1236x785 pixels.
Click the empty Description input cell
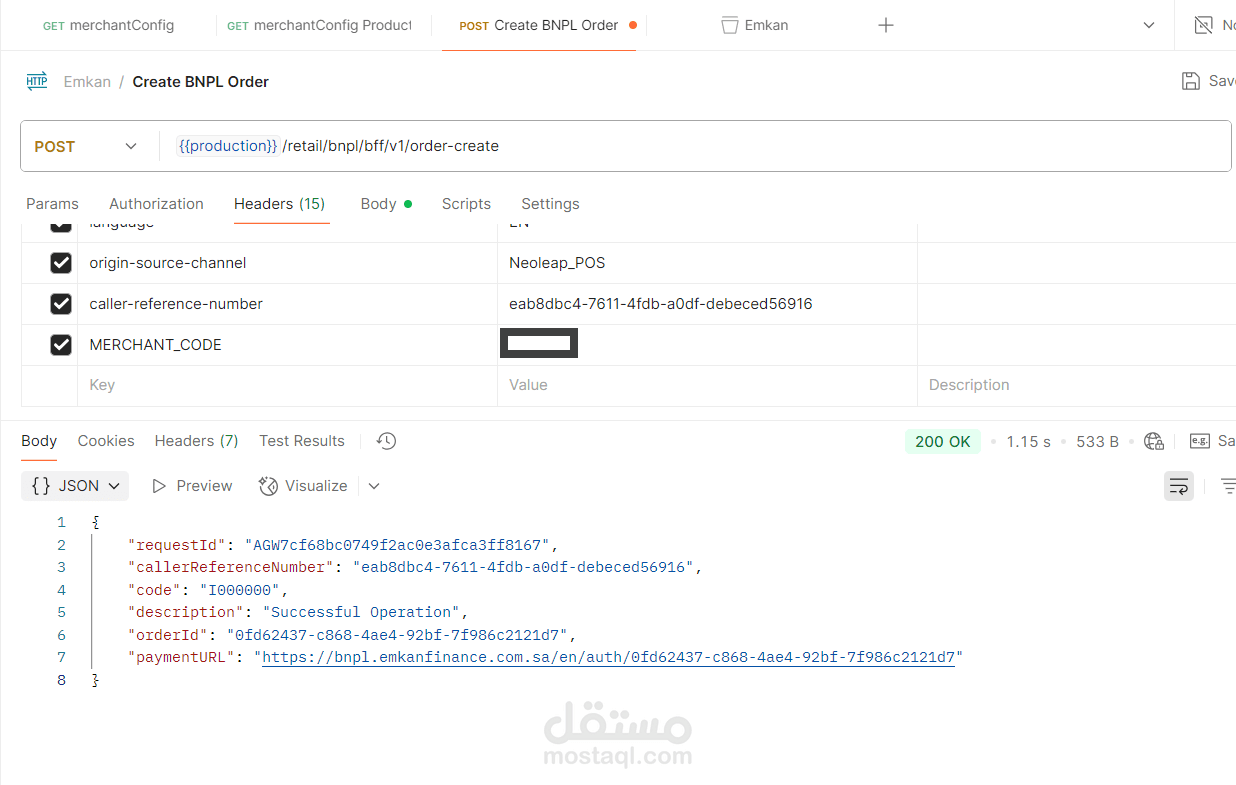click(x=1076, y=385)
